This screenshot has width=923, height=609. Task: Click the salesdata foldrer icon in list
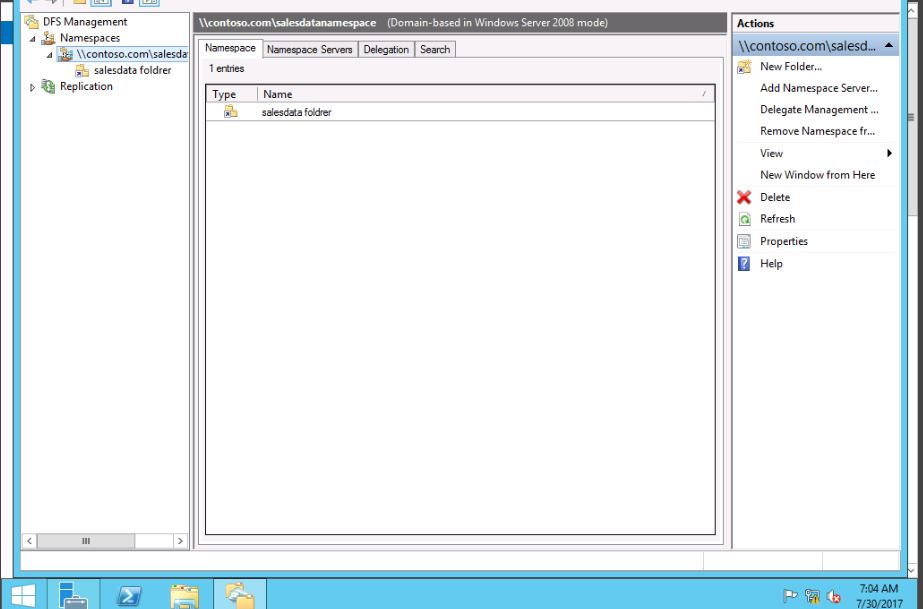click(x=231, y=112)
